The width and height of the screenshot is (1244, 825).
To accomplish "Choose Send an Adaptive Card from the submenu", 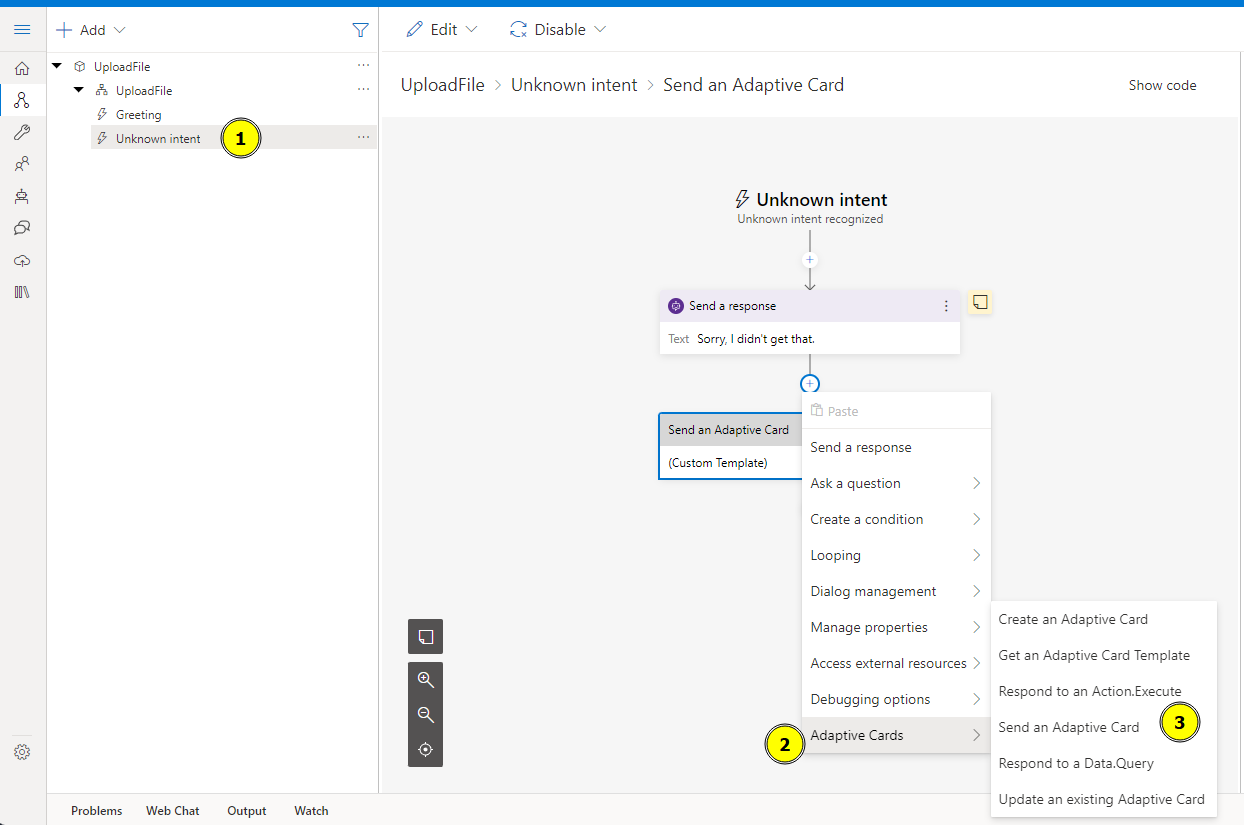I will [1069, 727].
